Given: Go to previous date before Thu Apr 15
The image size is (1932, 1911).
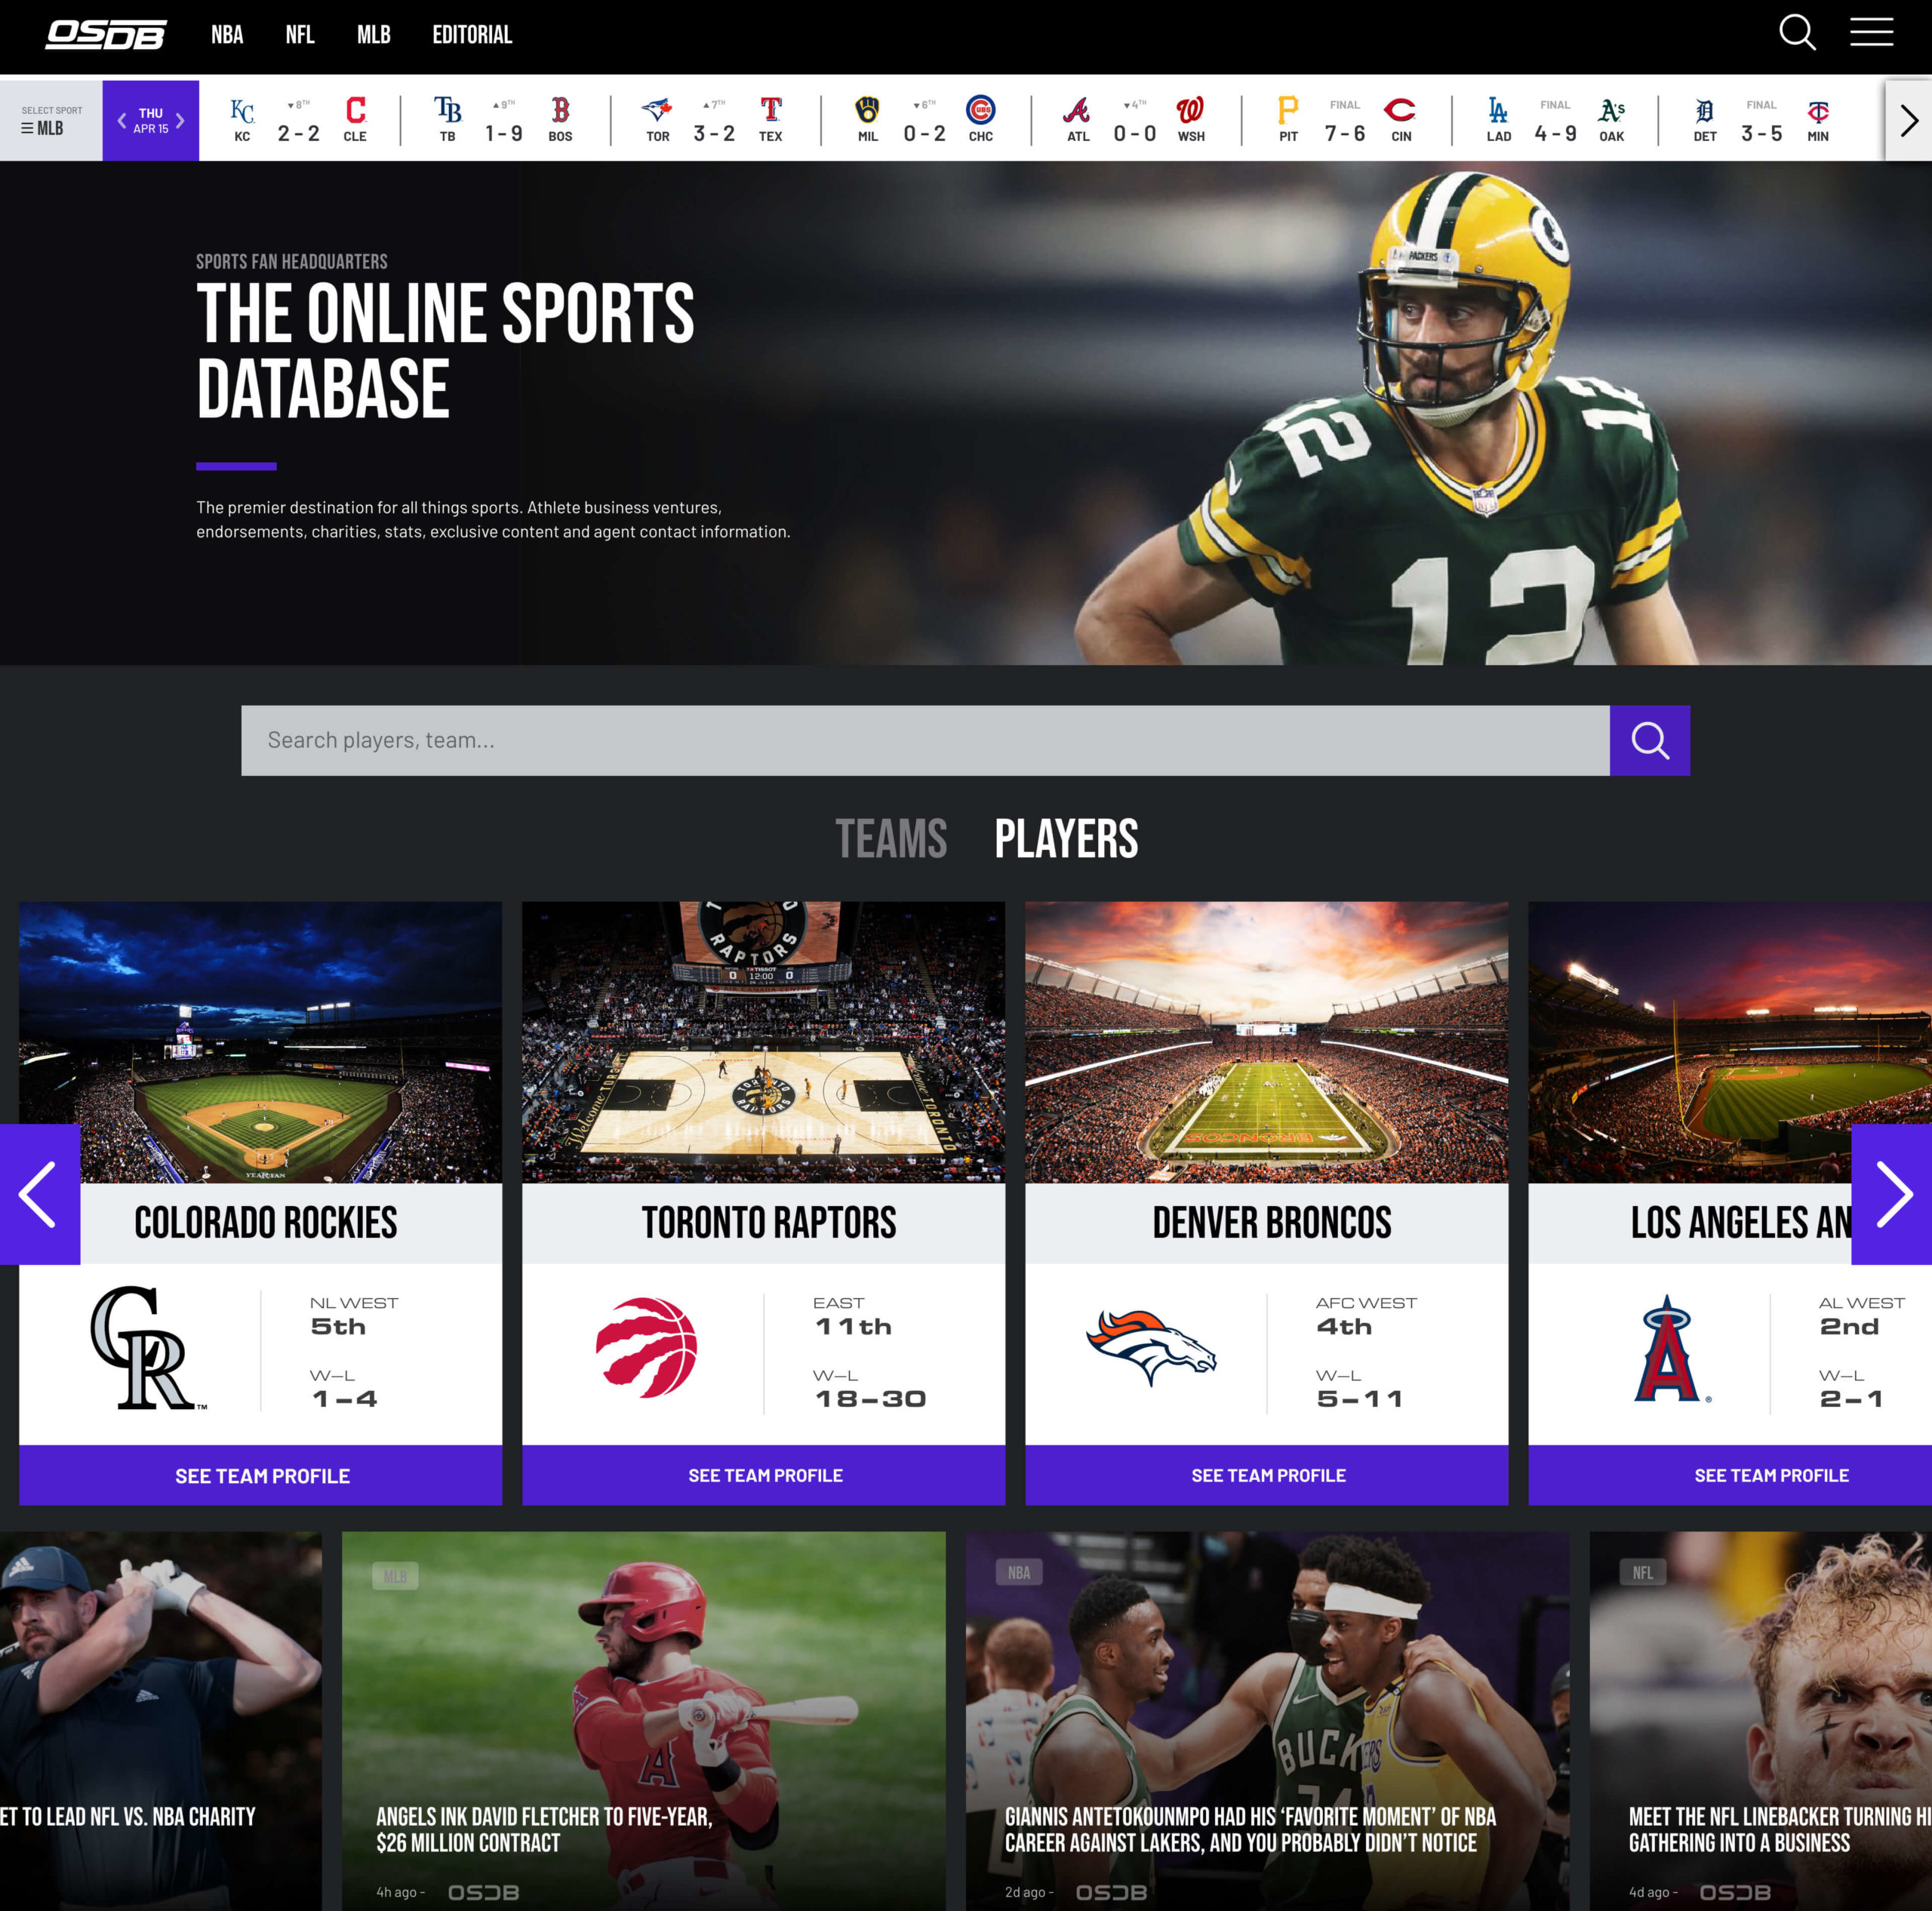Looking at the screenshot, I should point(121,121).
